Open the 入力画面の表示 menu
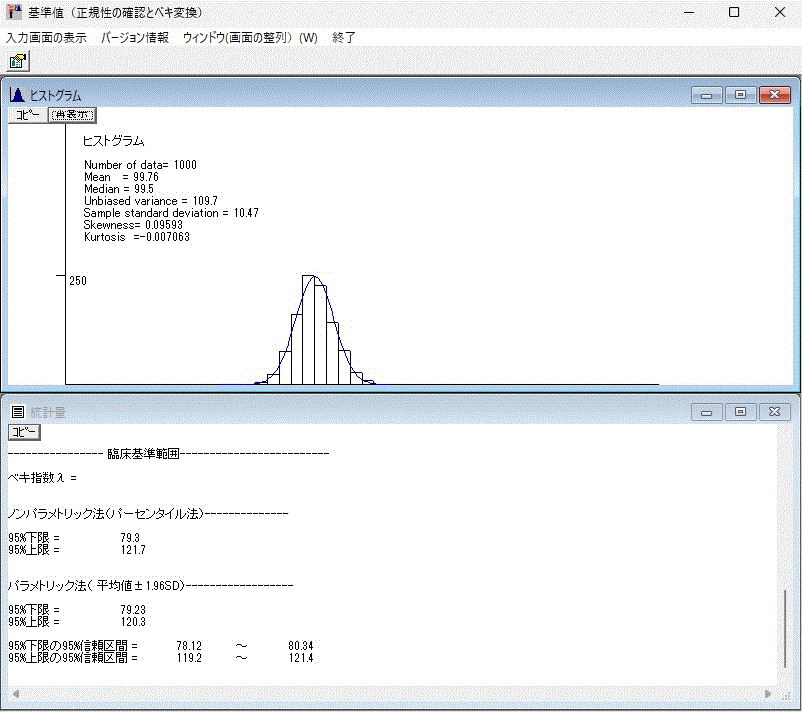This screenshot has width=802, height=712. click(46, 37)
